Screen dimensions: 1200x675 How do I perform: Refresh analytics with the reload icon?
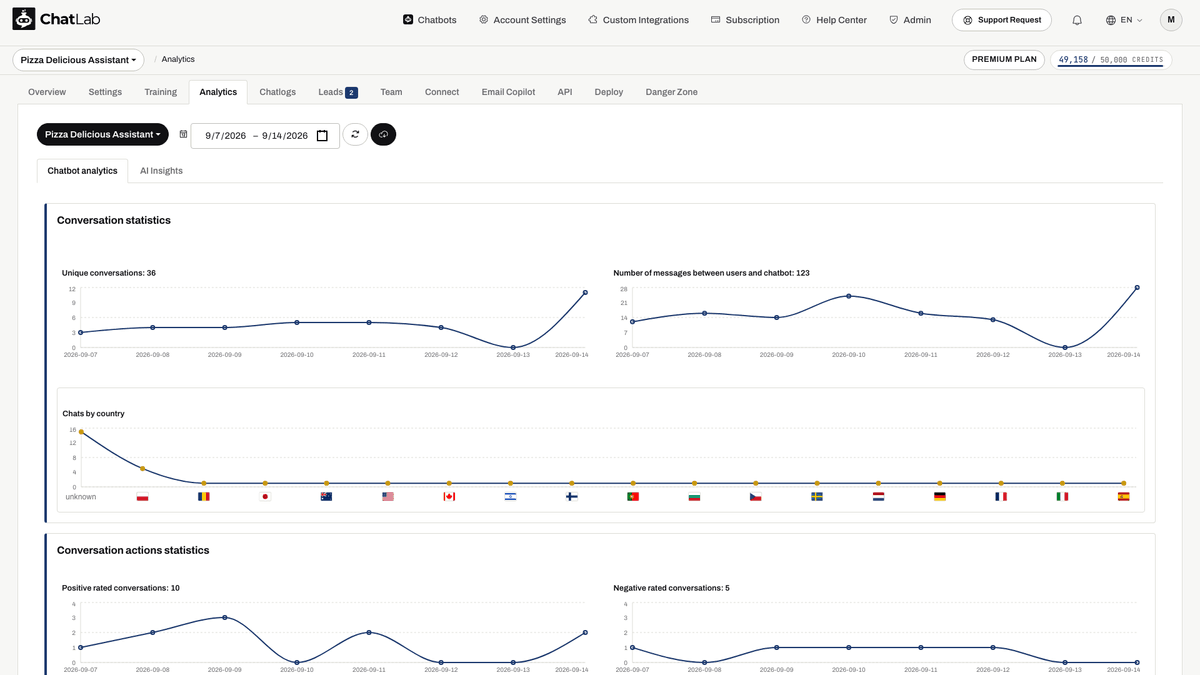[355, 134]
